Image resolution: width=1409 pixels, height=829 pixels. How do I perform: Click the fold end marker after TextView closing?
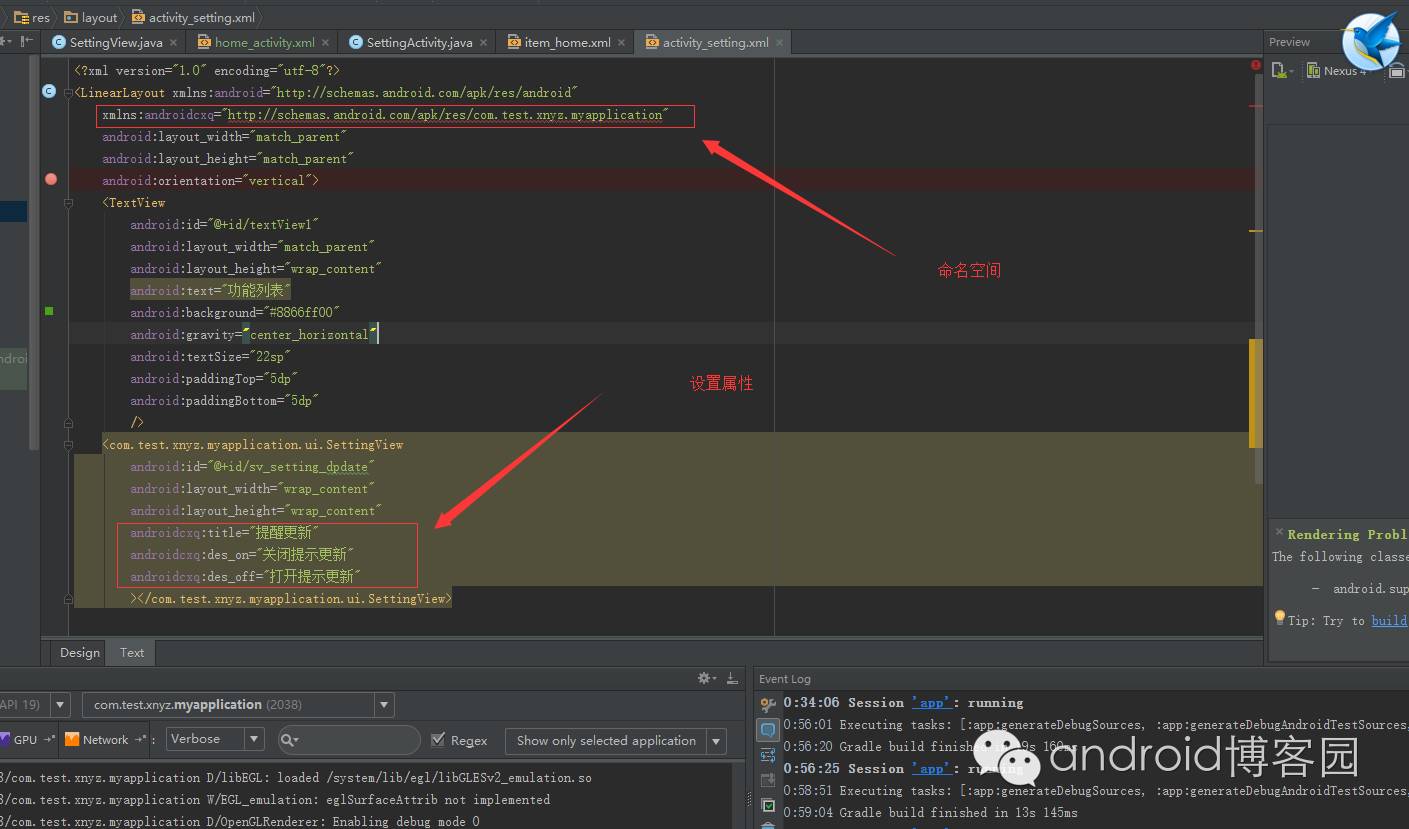[69, 422]
